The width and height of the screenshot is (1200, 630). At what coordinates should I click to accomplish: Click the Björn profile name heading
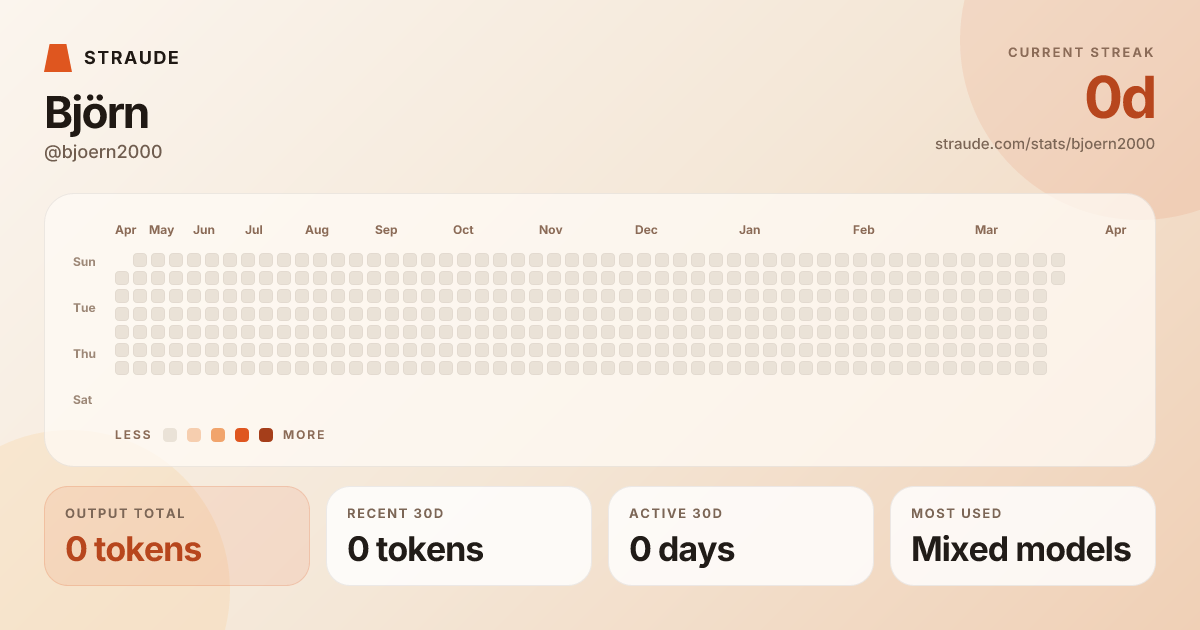pos(97,113)
